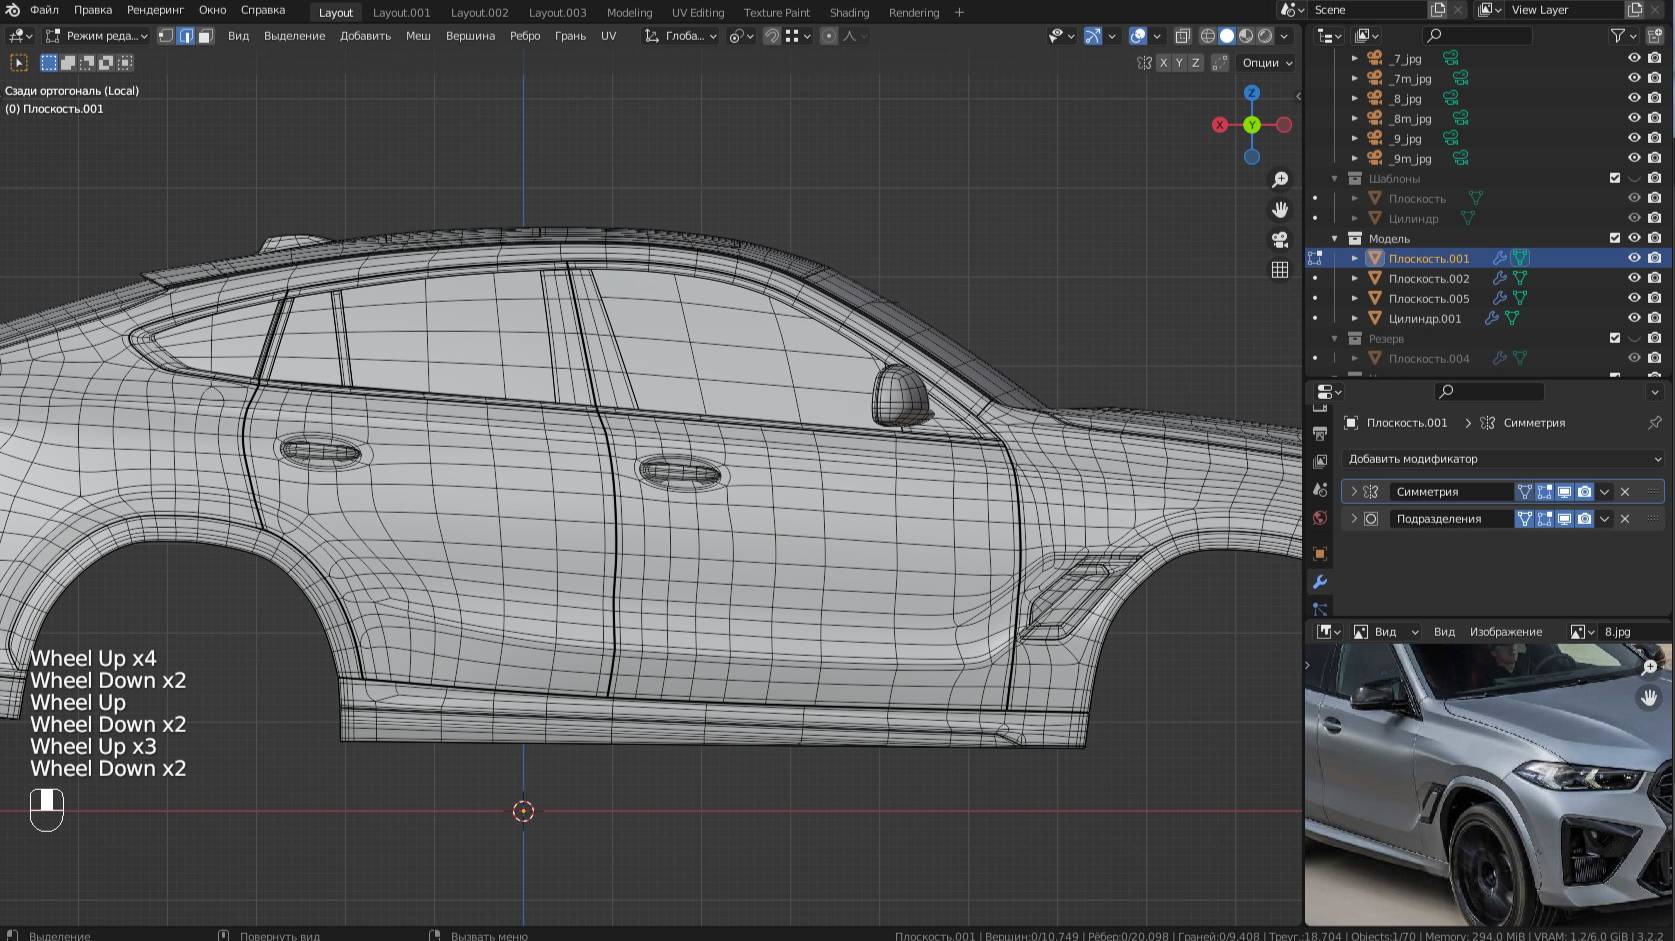Click the Particle Properties icon below the wrench

pos(1320,608)
